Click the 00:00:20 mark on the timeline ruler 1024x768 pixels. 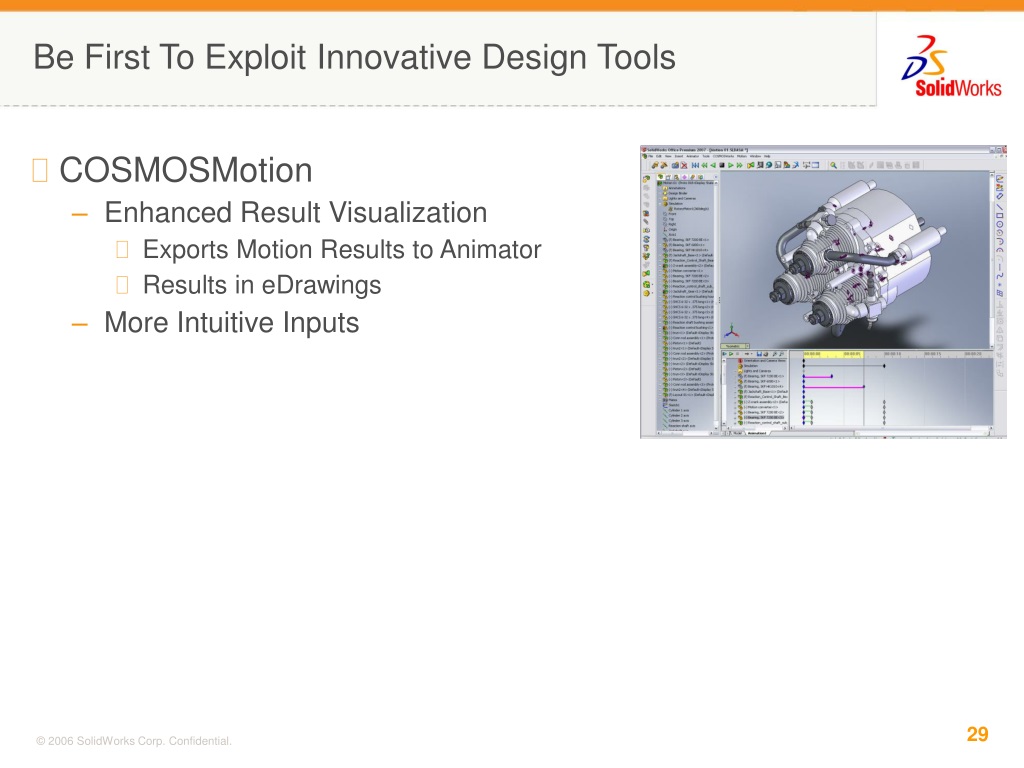tap(972, 354)
